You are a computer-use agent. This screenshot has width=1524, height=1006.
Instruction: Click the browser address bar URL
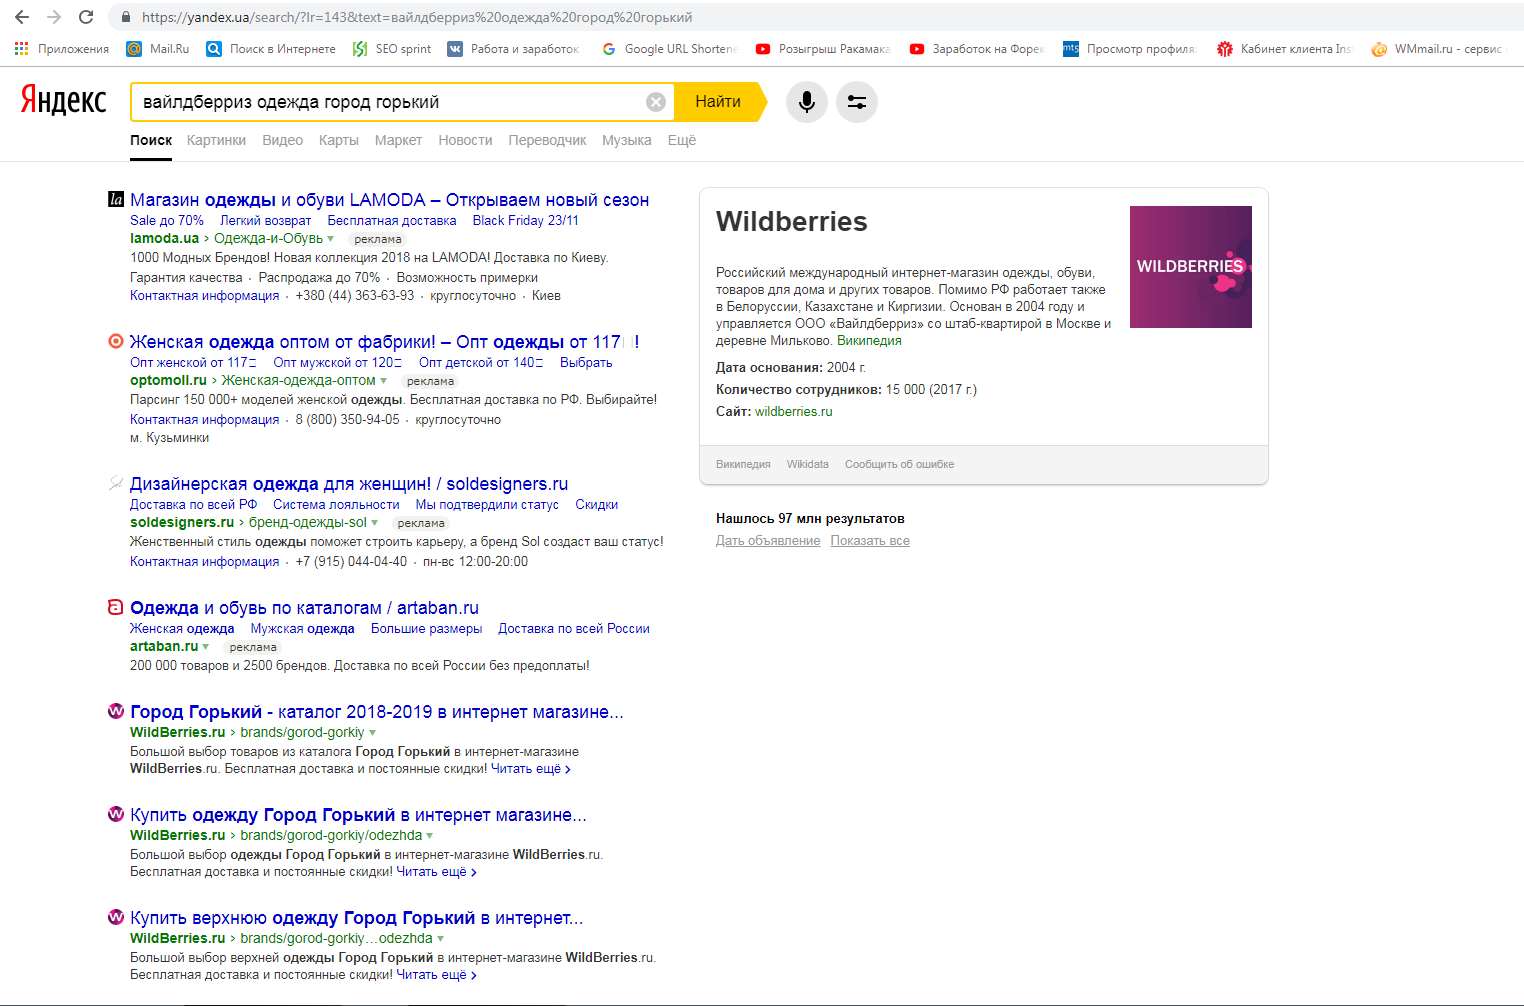tap(417, 17)
